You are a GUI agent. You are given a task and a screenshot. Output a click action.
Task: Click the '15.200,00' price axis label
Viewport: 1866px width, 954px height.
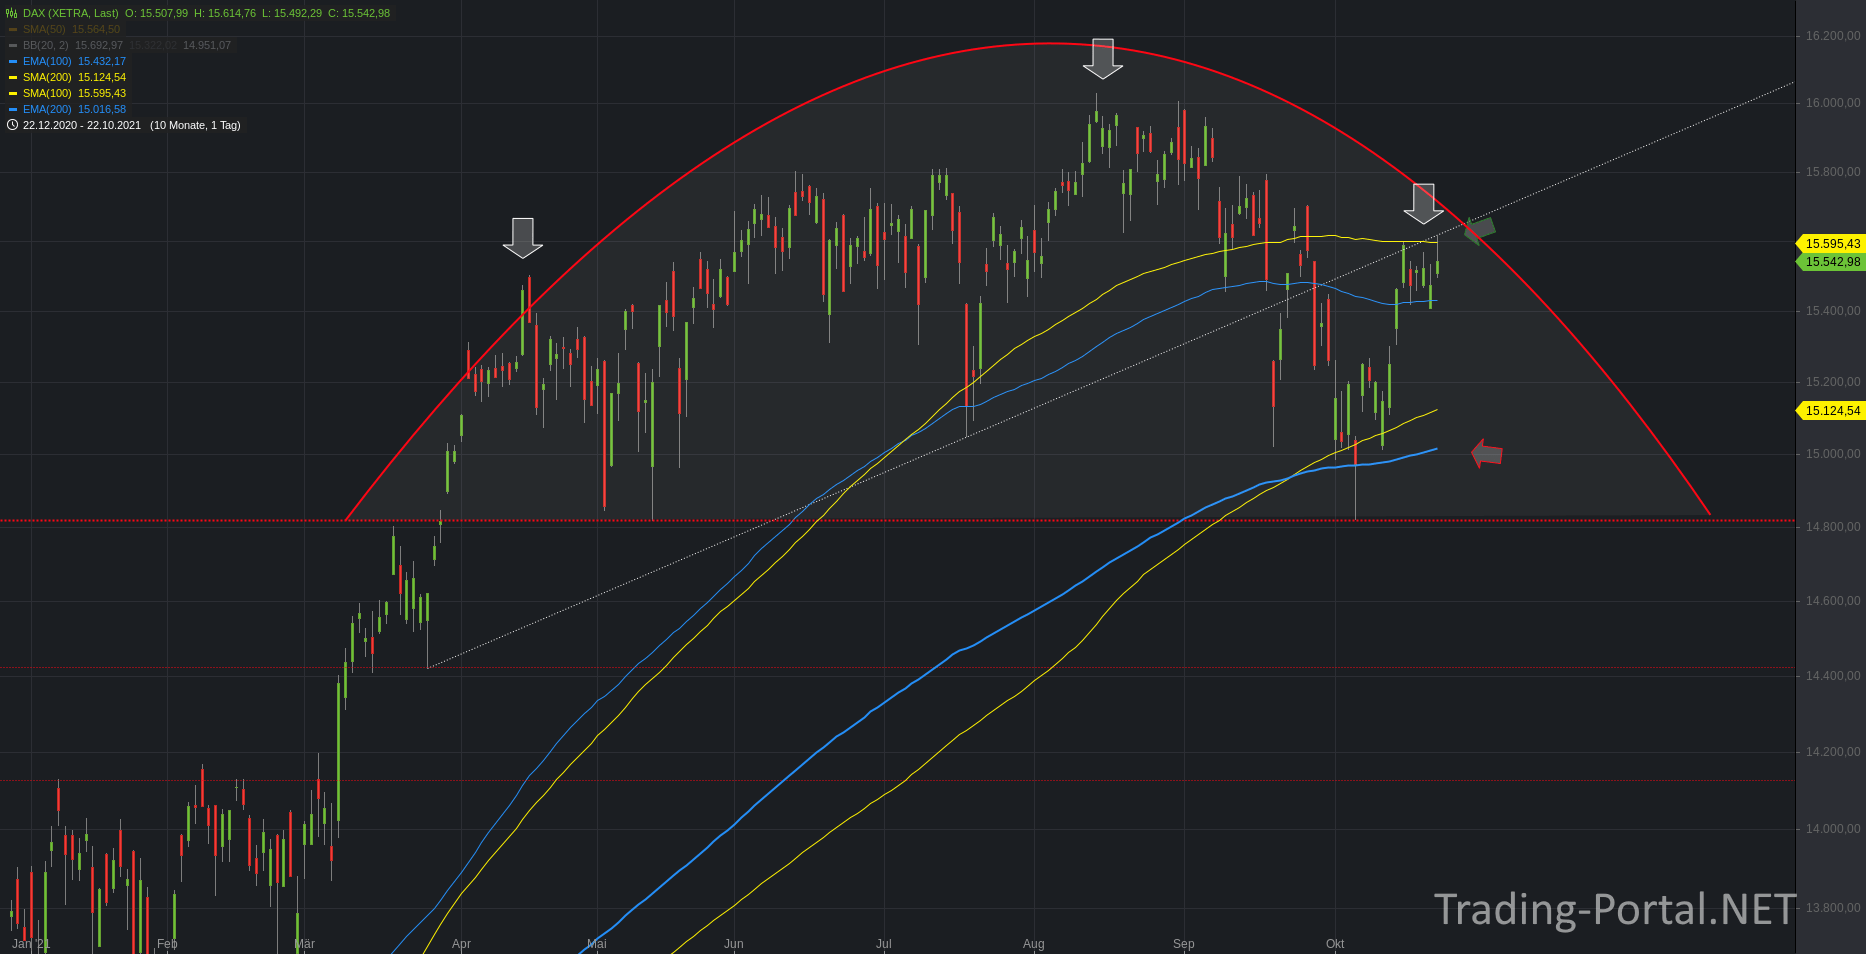tap(1833, 382)
